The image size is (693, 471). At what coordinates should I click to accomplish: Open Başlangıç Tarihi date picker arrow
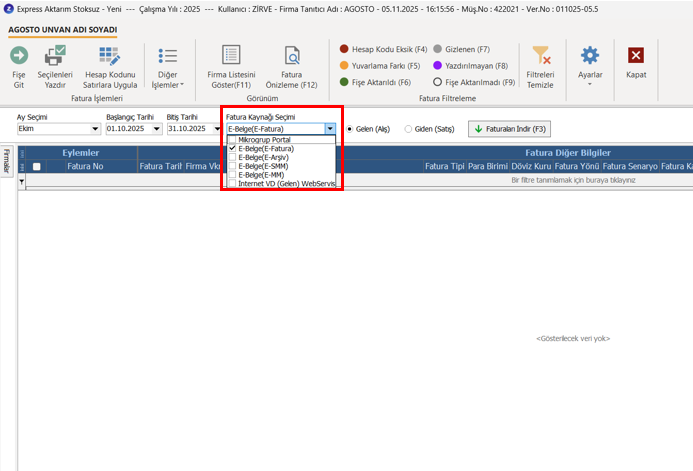[x=156, y=129]
